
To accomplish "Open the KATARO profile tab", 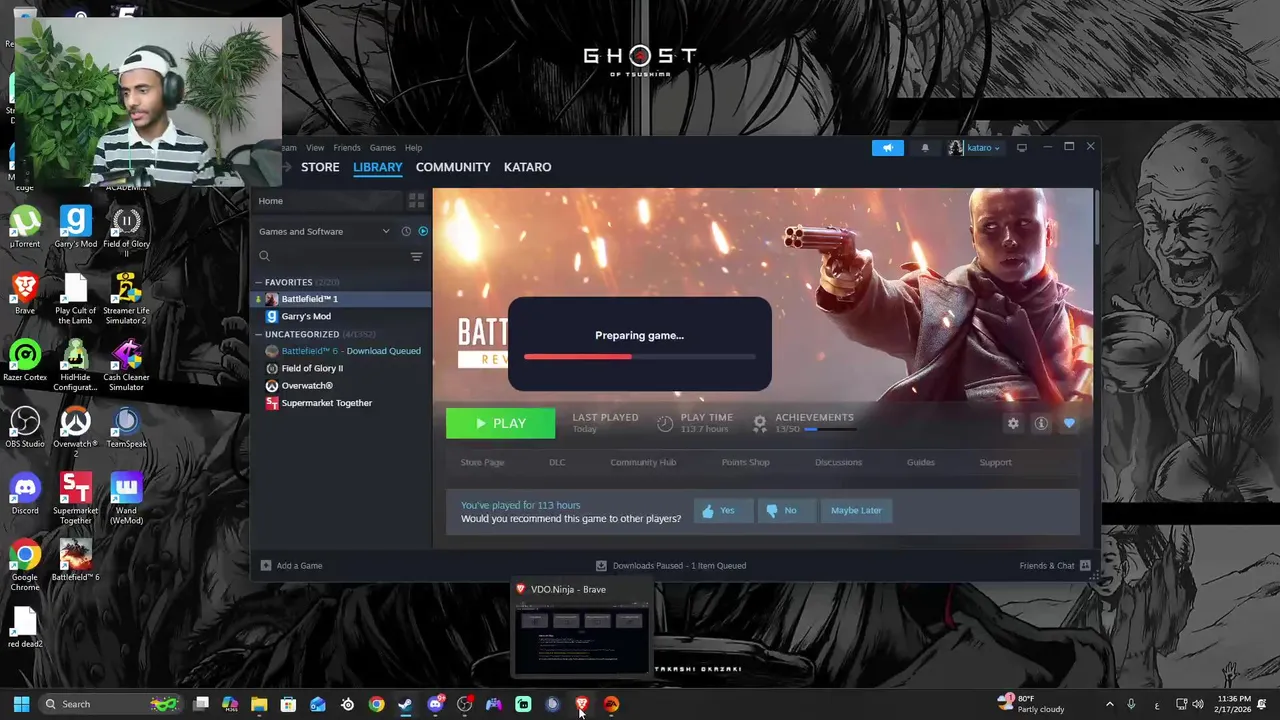I will (527, 167).
